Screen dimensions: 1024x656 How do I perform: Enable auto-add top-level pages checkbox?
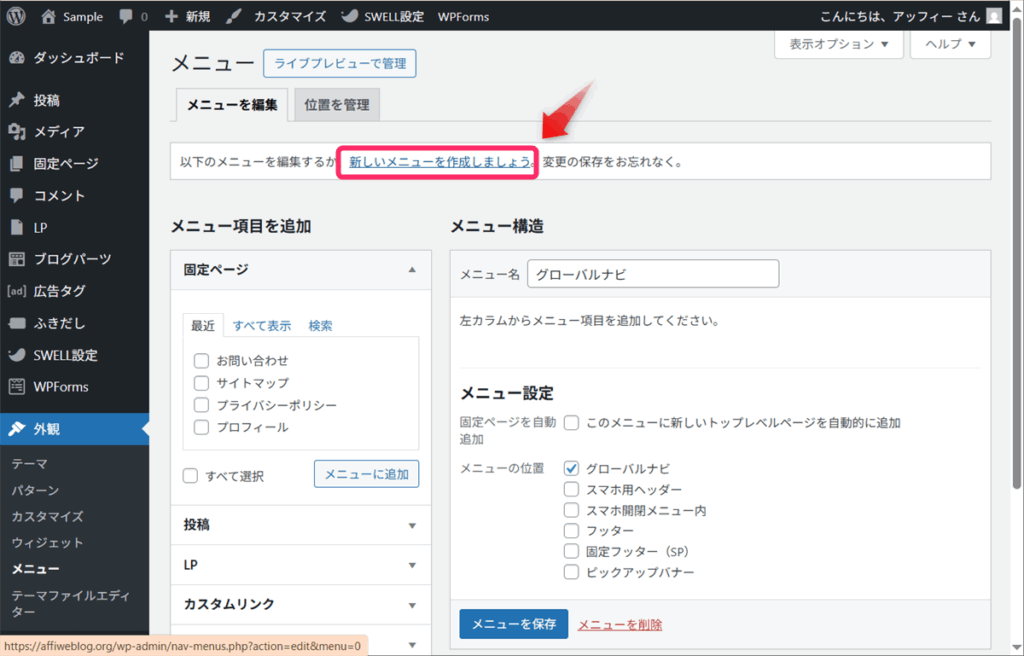tap(571, 423)
